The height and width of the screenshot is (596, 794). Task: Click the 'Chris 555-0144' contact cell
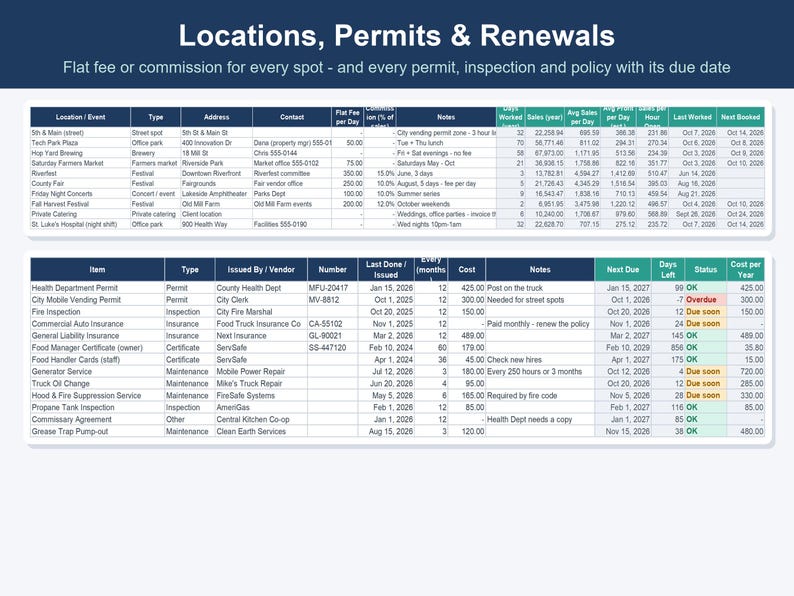click(292, 153)
